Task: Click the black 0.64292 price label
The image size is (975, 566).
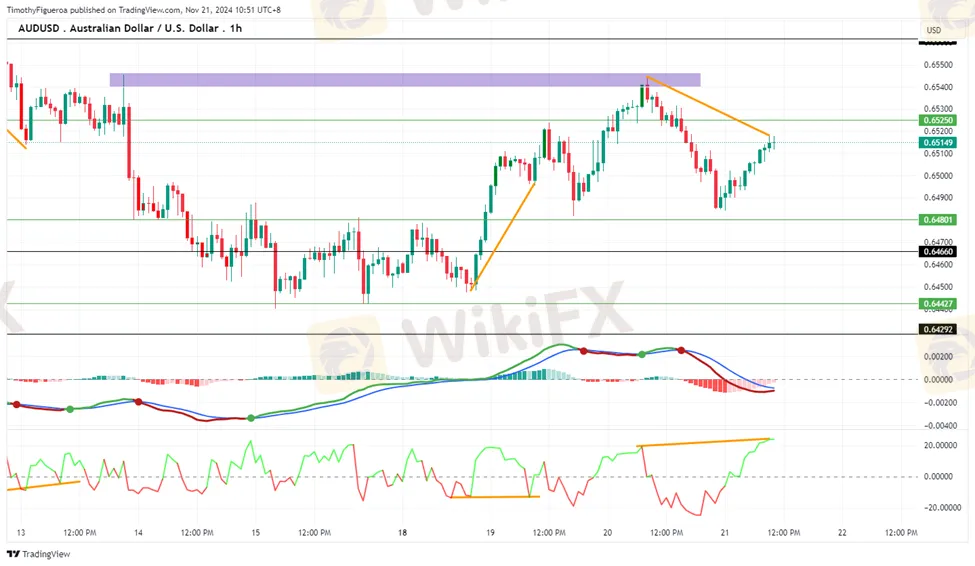Action: point(937,328)
